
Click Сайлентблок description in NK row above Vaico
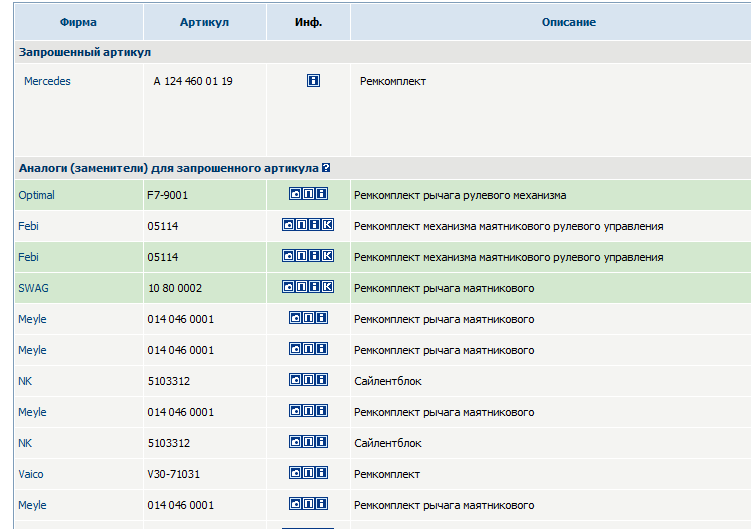pyautogui.click(x=388, y=443)
